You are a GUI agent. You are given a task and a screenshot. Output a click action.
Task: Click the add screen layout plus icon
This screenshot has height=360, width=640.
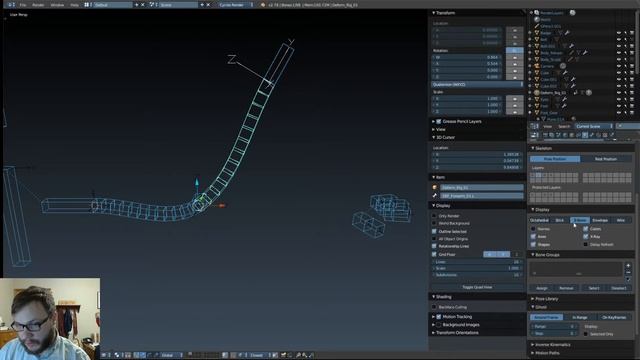(137, 5)
